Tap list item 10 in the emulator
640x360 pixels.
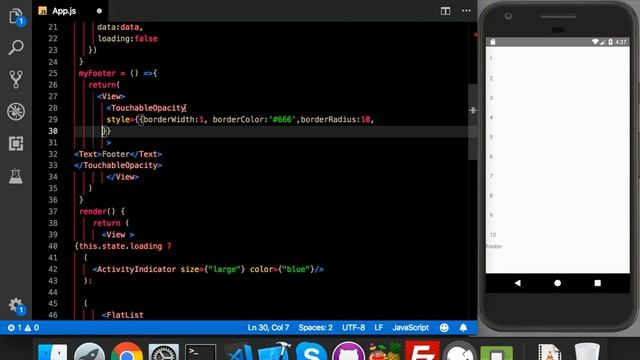pyautogui.click(x=493, y=235)
